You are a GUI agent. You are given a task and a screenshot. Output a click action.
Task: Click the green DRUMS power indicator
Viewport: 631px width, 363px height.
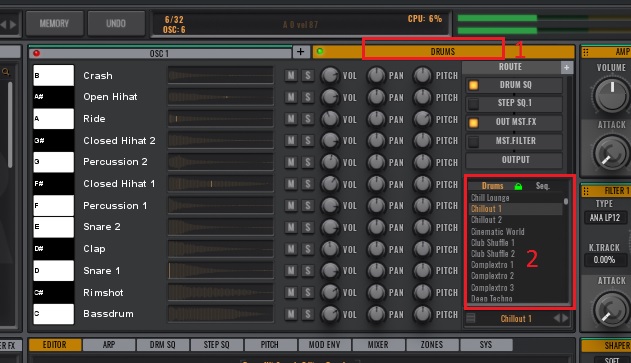(320, 51)
